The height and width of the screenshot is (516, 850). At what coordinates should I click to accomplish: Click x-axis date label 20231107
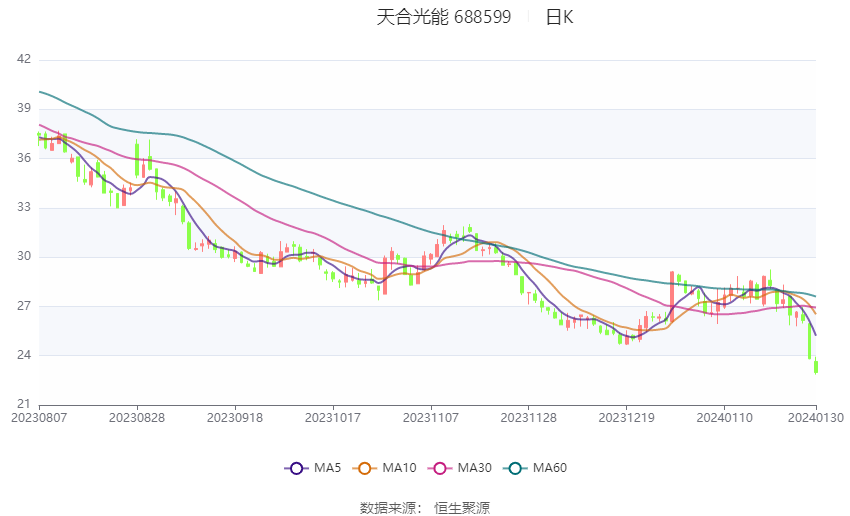tap(430, 418)
